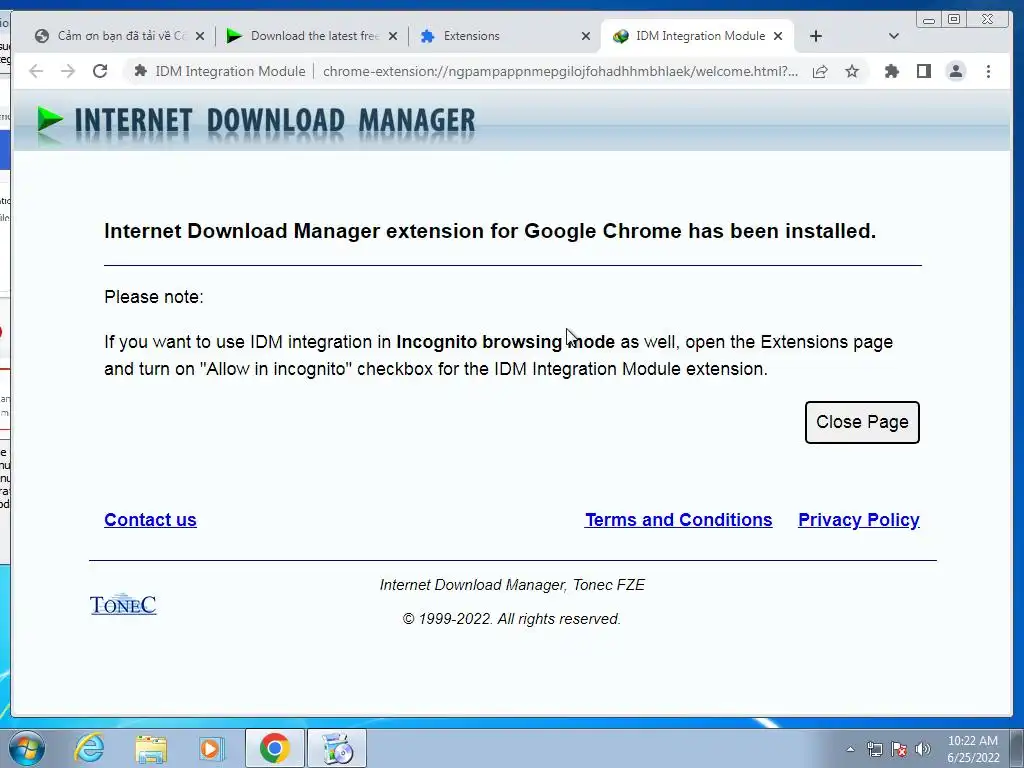Open a new tab with plus button
Image resolution: width=1024 pixels, height=768 pixels.
pyautogui.click(x=816, y=37)
